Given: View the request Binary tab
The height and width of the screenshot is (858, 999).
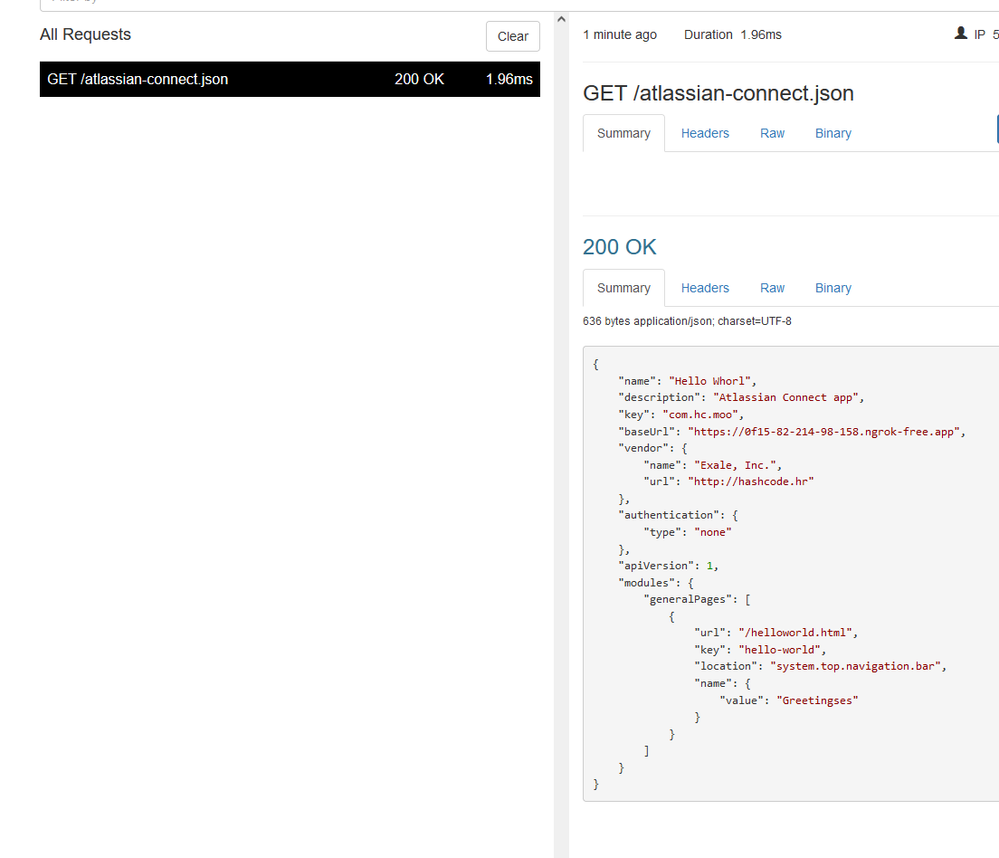Looking at the screenshot, I should point(833,132).
